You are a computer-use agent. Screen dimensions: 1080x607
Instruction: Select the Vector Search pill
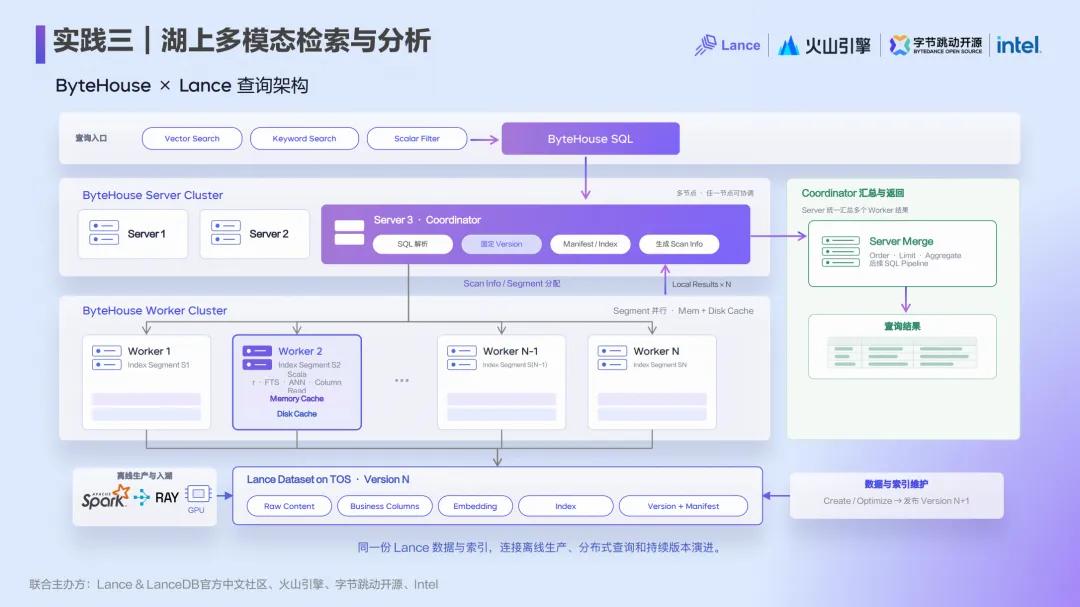point(192,138)
